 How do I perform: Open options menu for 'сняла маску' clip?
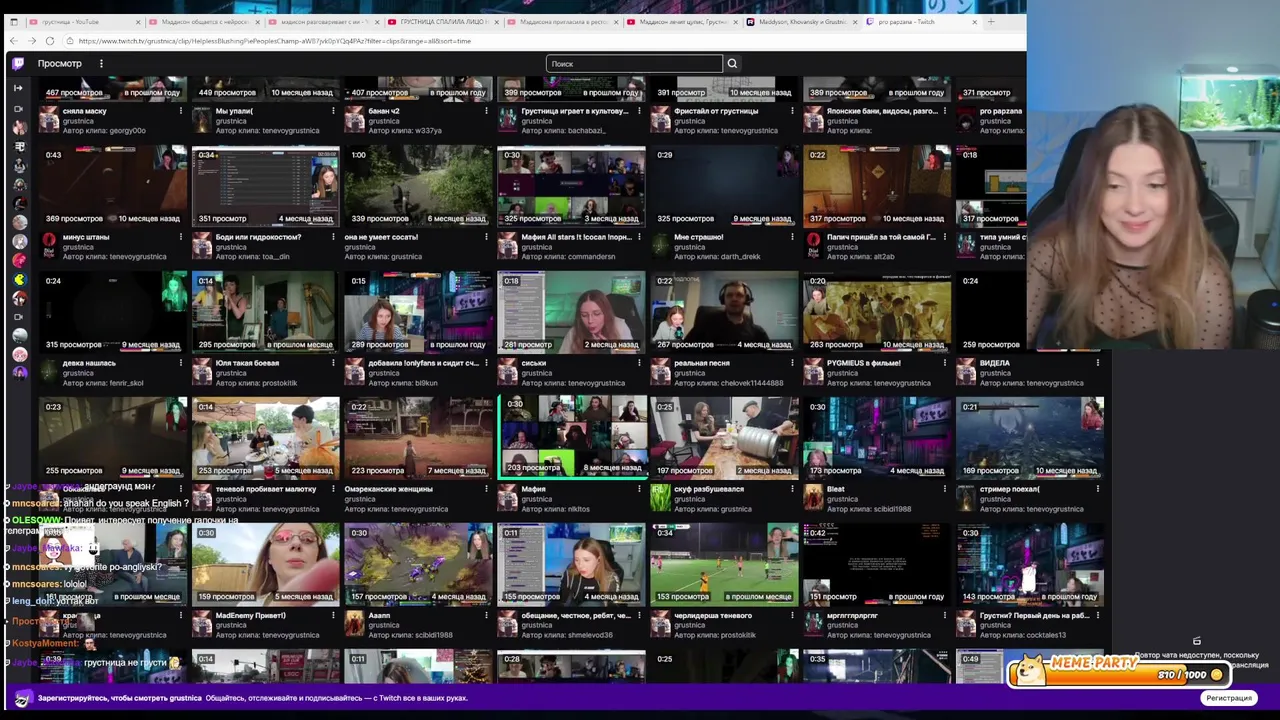(x=181, y=111)
